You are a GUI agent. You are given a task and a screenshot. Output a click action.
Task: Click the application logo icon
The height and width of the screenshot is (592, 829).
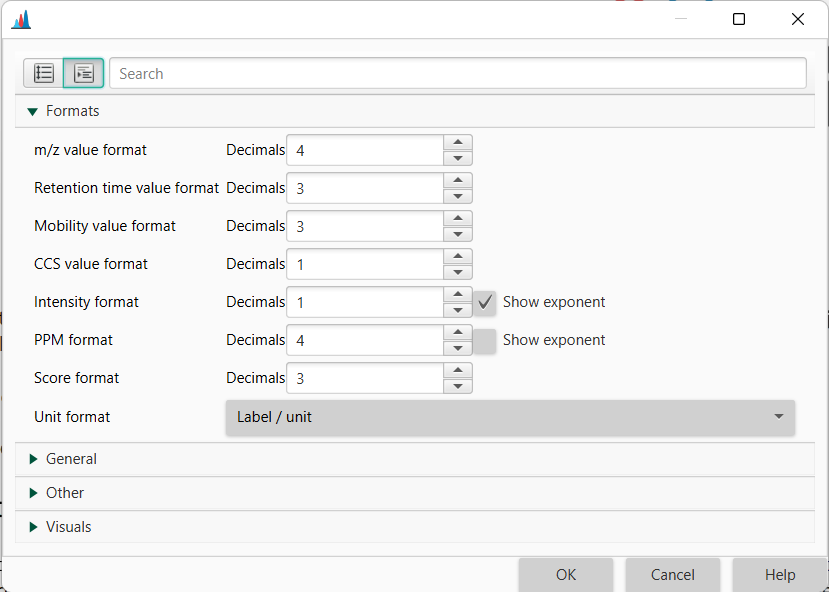click(21, 17)
